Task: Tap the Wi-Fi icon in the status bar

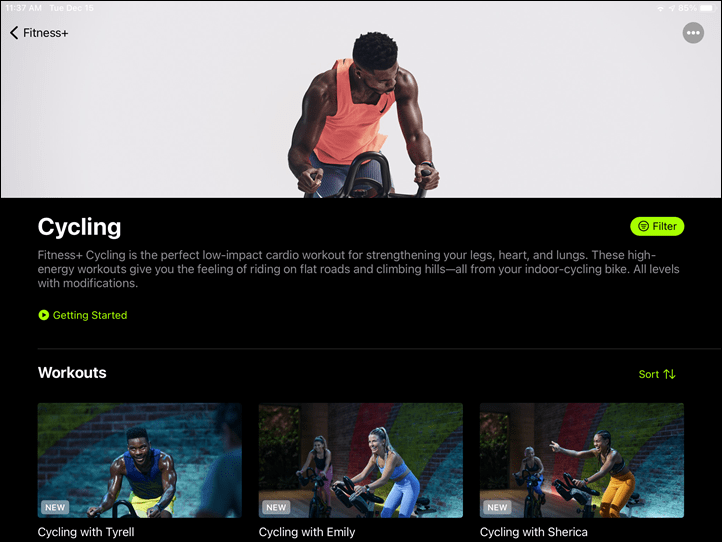Action: (x=660, y=8)
